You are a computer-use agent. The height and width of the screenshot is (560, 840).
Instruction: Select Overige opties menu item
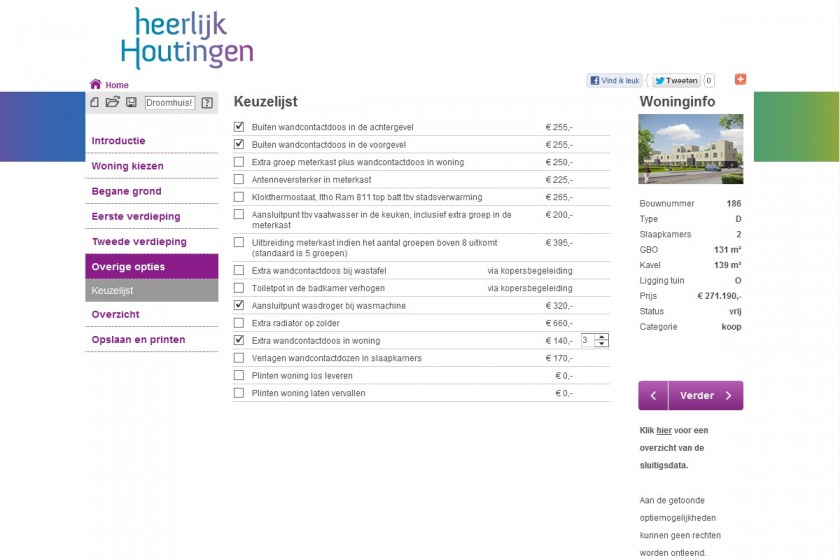click(x=152, y=266)
